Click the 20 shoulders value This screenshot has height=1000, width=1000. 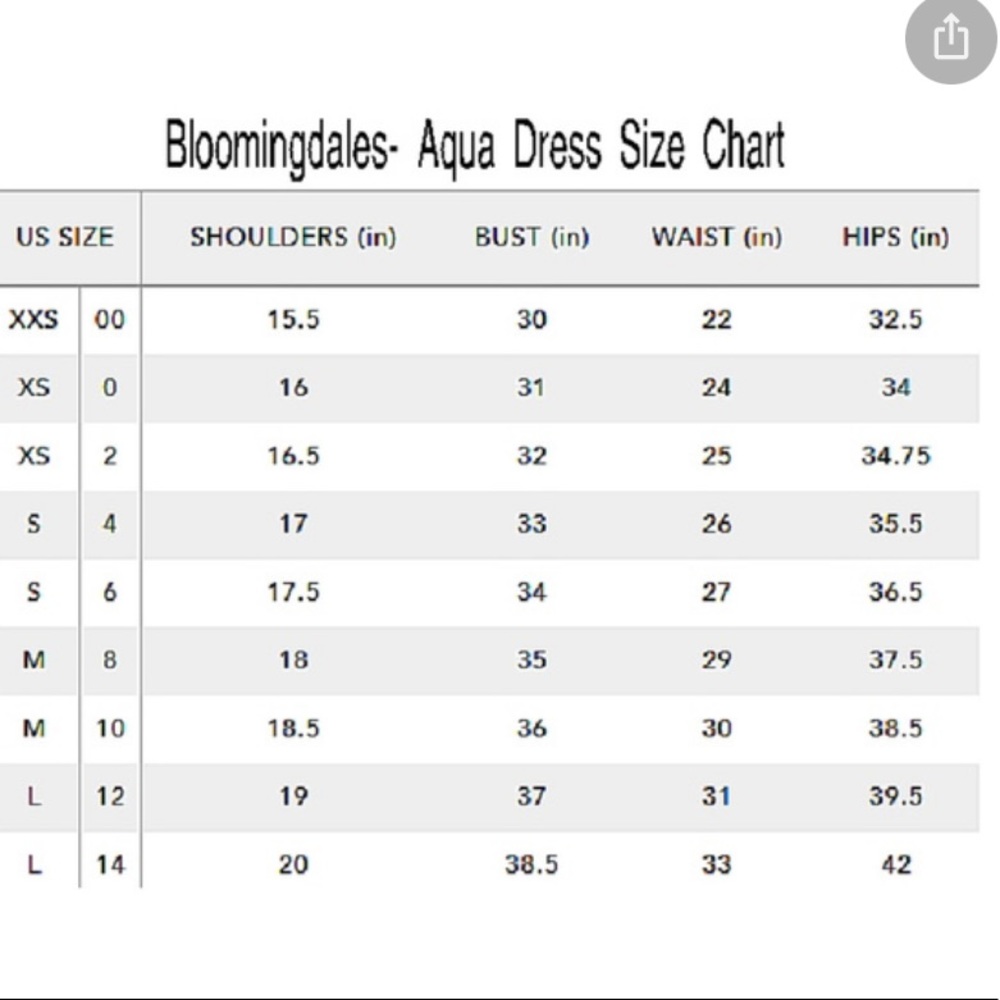coord(293,865)
